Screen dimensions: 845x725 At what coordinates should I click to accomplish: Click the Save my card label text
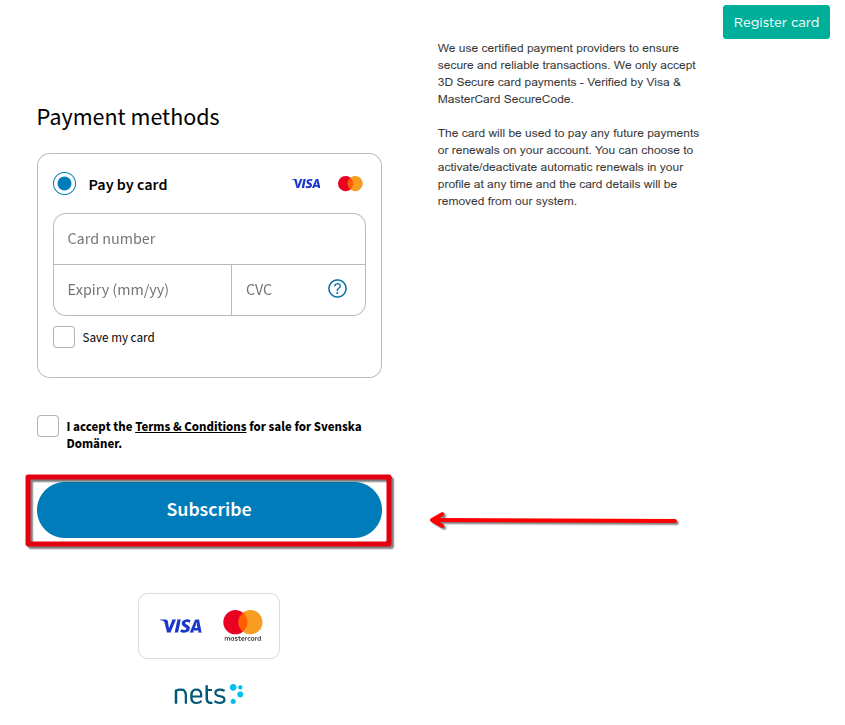click(x=118, y=338)
